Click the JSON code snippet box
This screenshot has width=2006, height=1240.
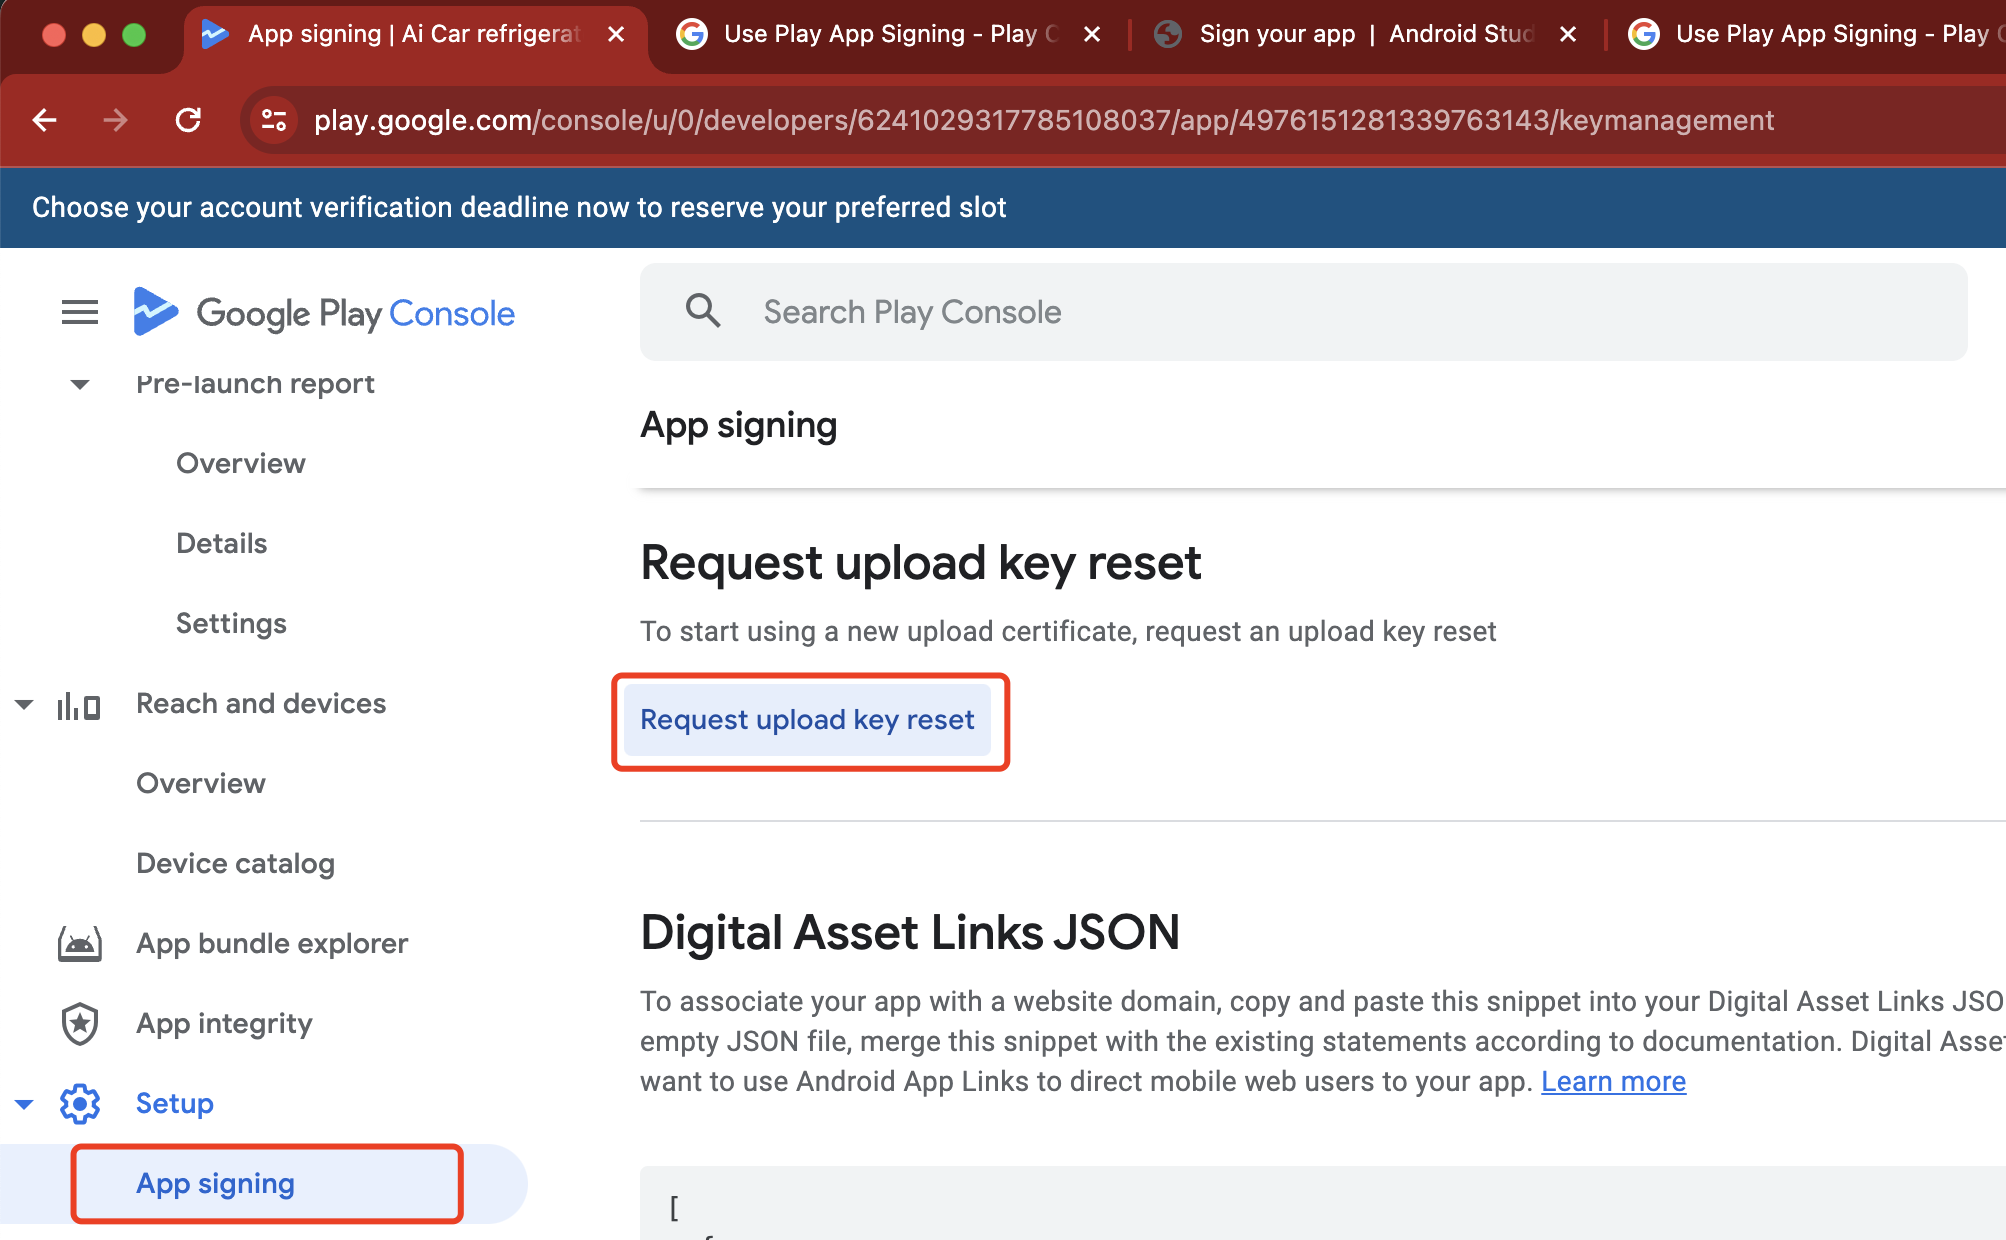1322,1203
